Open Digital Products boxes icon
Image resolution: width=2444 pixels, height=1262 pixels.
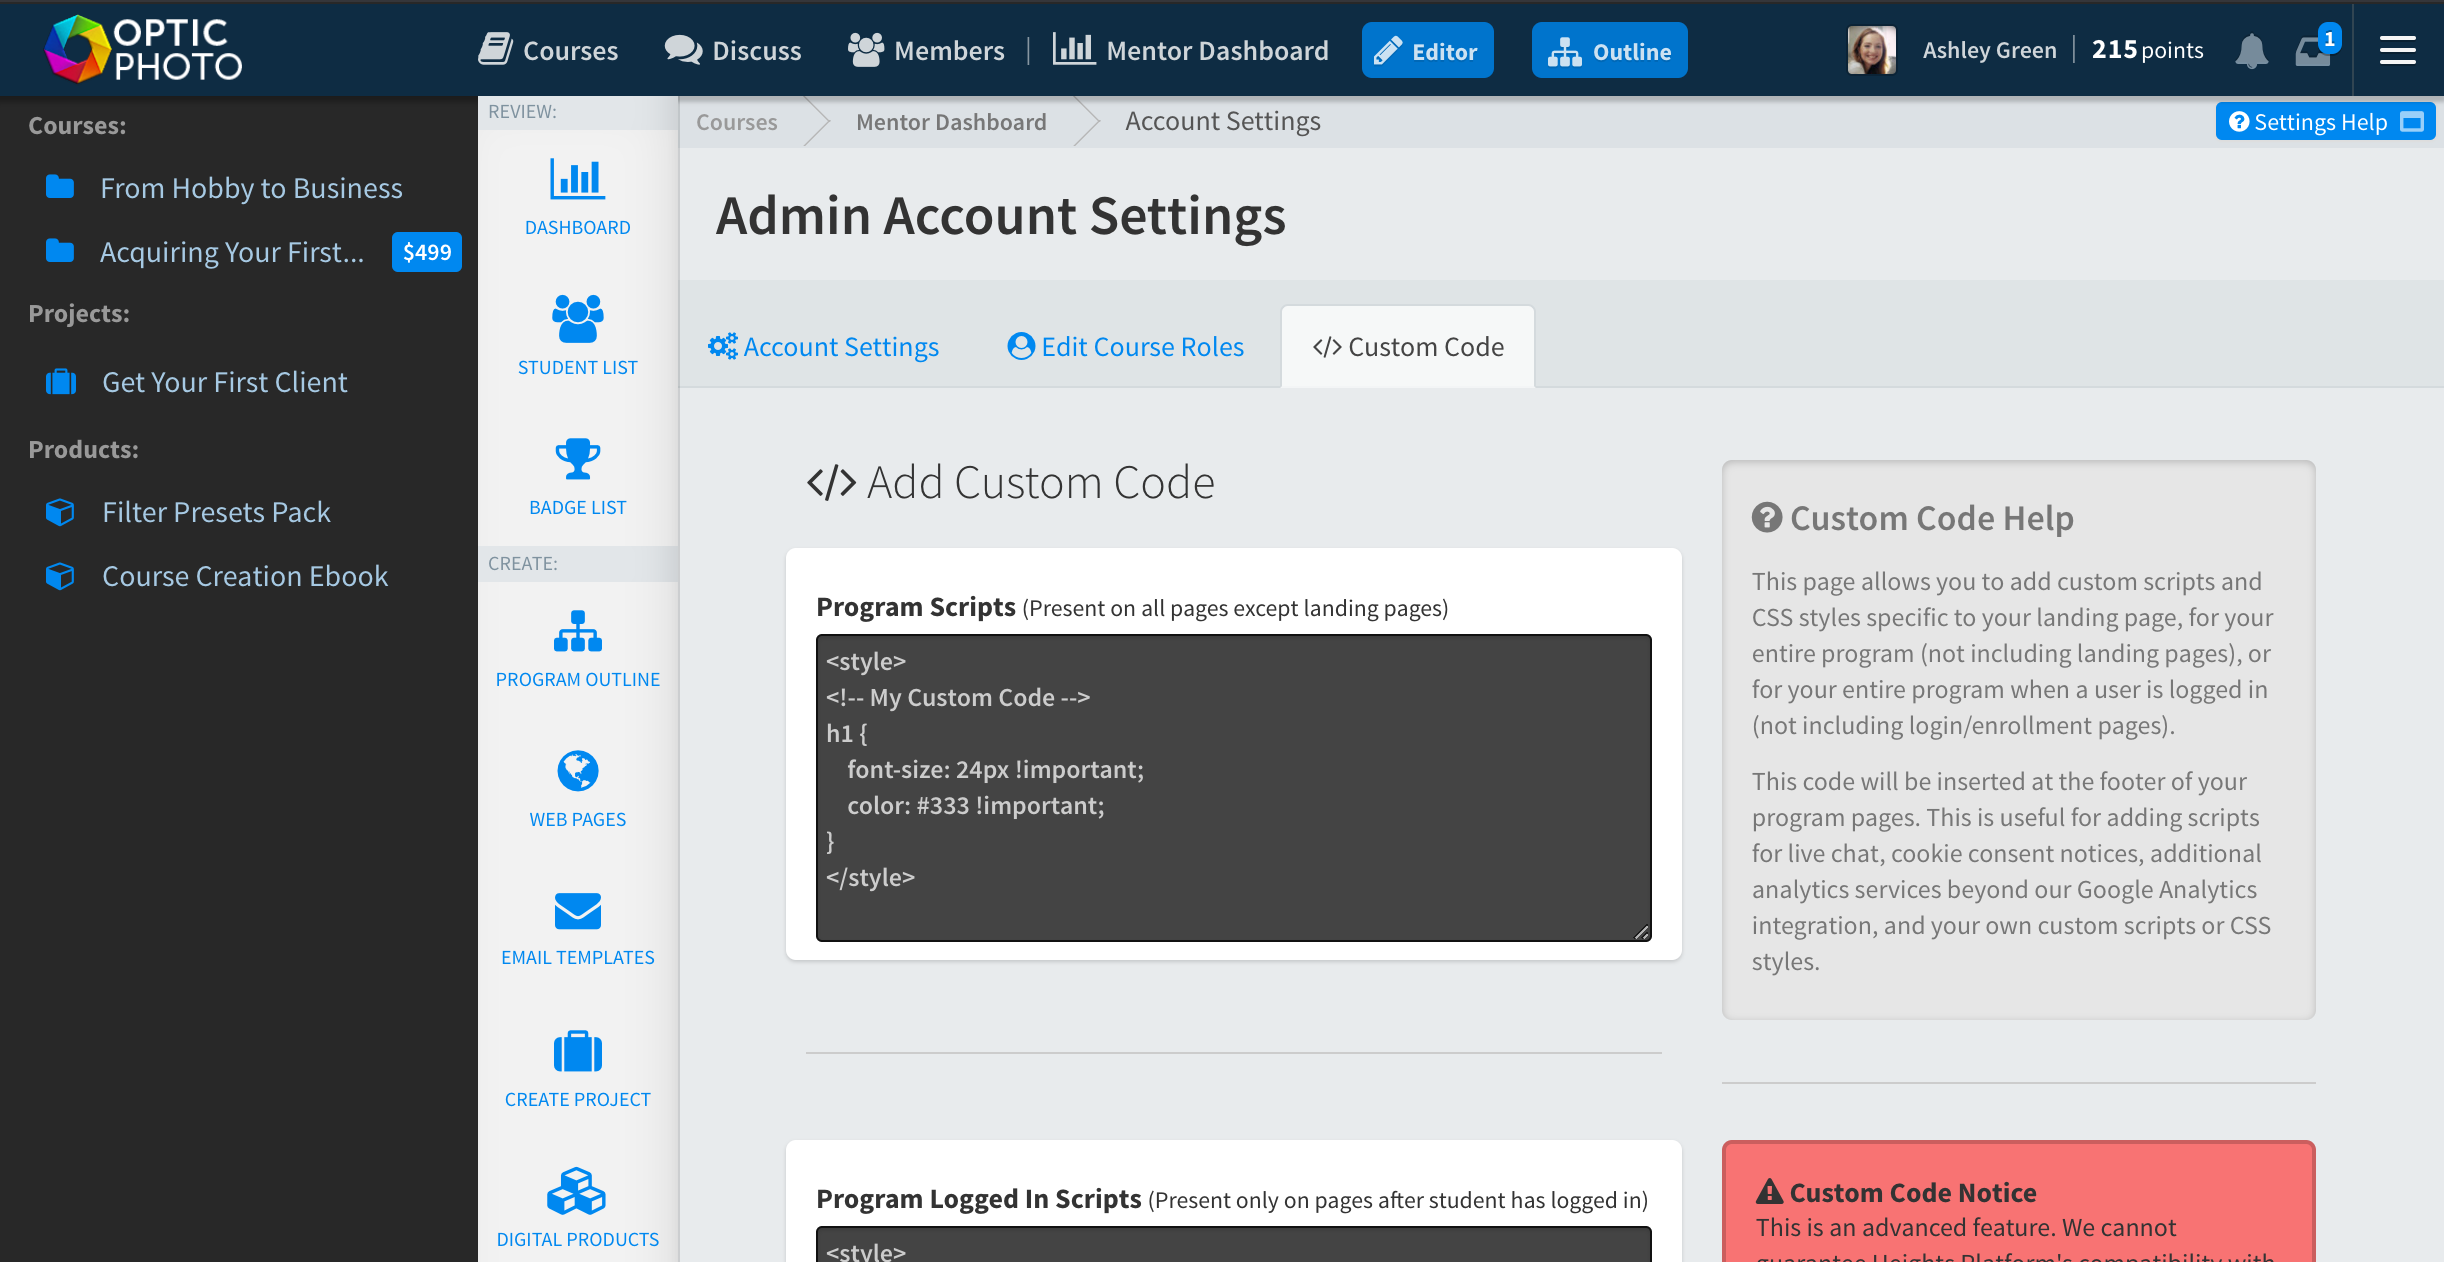click(x=577, y=1192)
